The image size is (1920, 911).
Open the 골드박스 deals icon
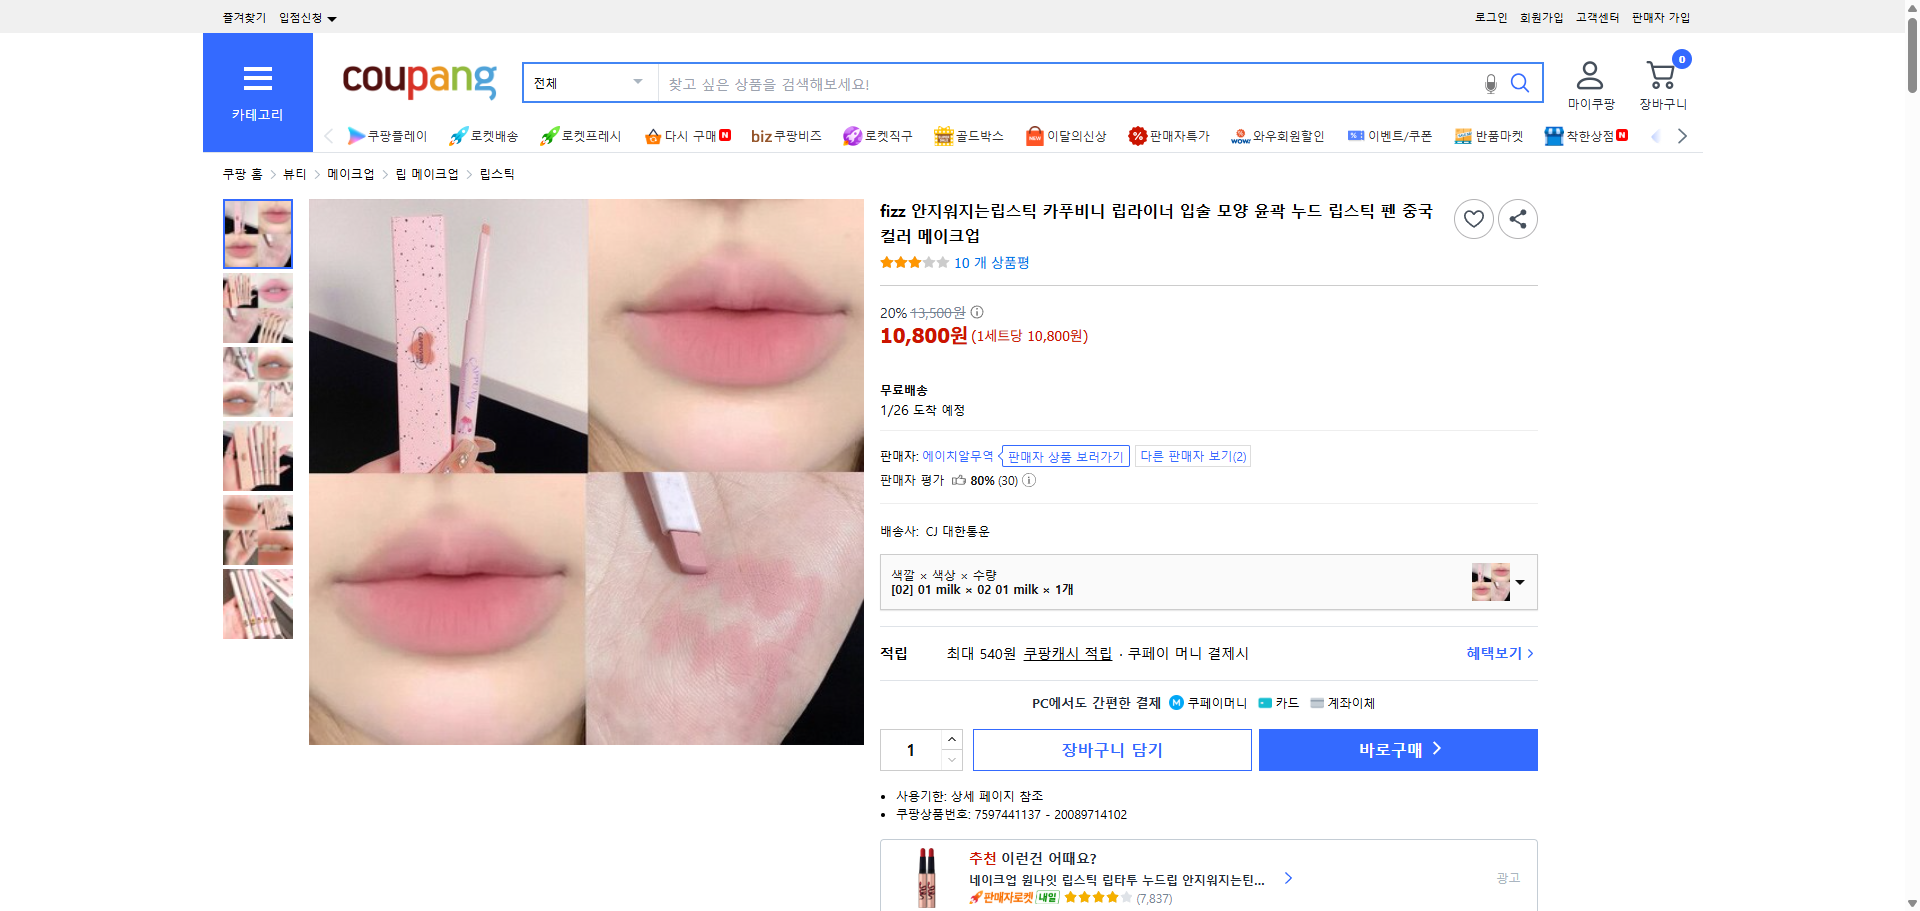[x=969, y=135]
